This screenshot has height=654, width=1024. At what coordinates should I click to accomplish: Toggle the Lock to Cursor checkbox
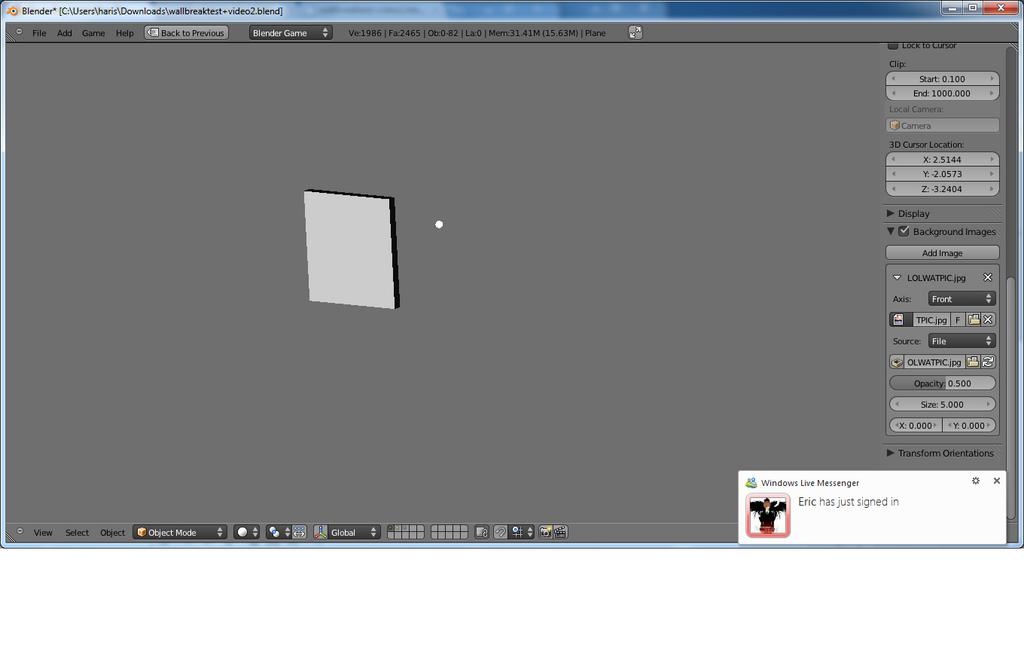893,45
